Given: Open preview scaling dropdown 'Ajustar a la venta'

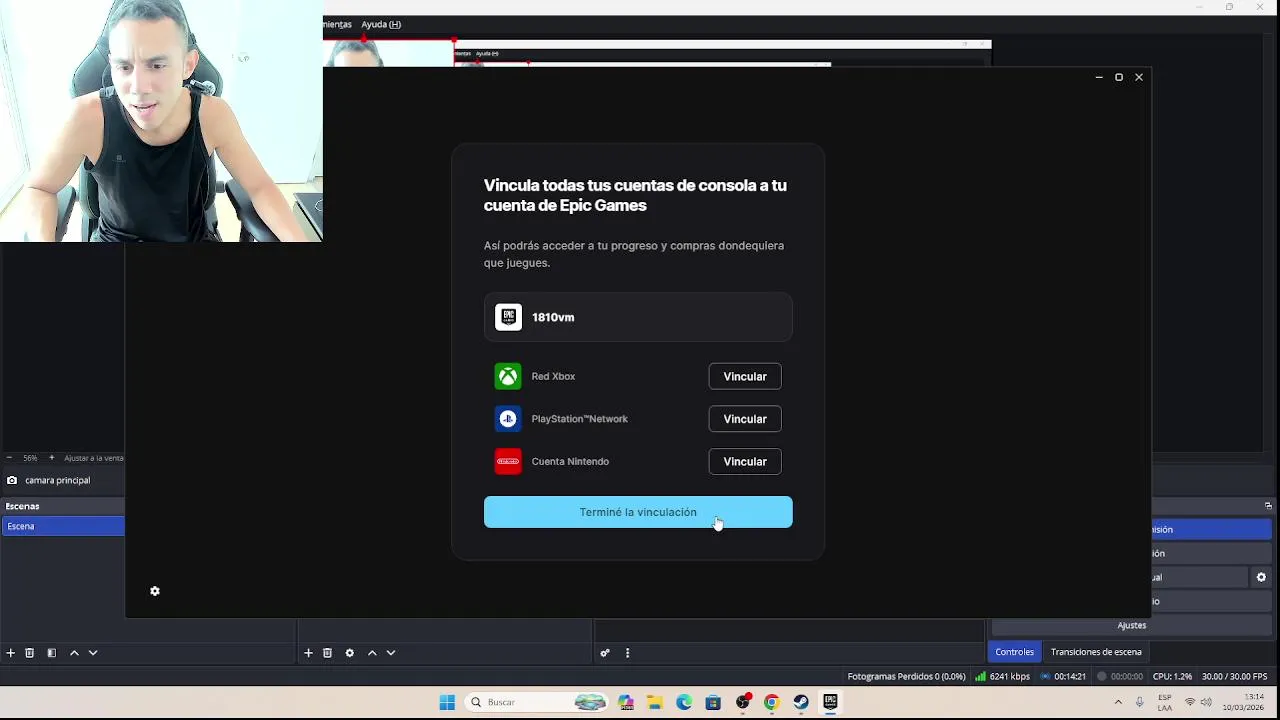Looking at the screenshot, I should point(94,458).
